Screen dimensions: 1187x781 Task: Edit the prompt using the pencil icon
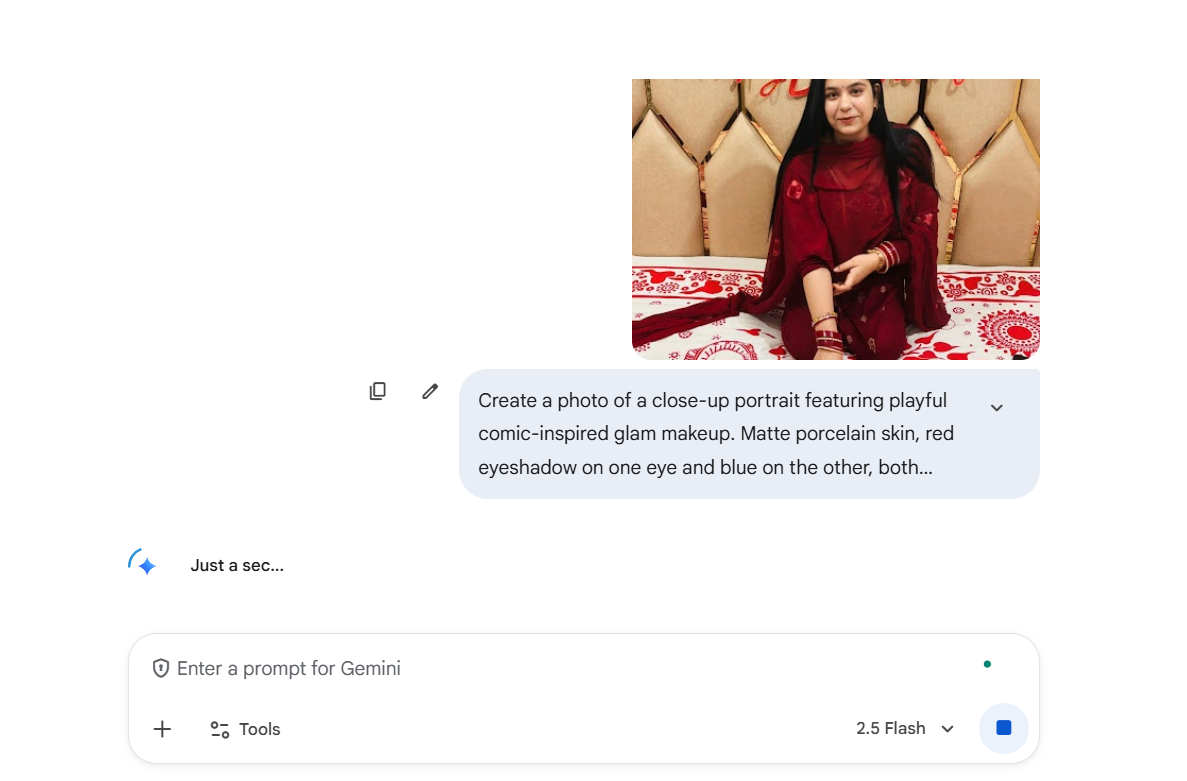pos(430,391)
